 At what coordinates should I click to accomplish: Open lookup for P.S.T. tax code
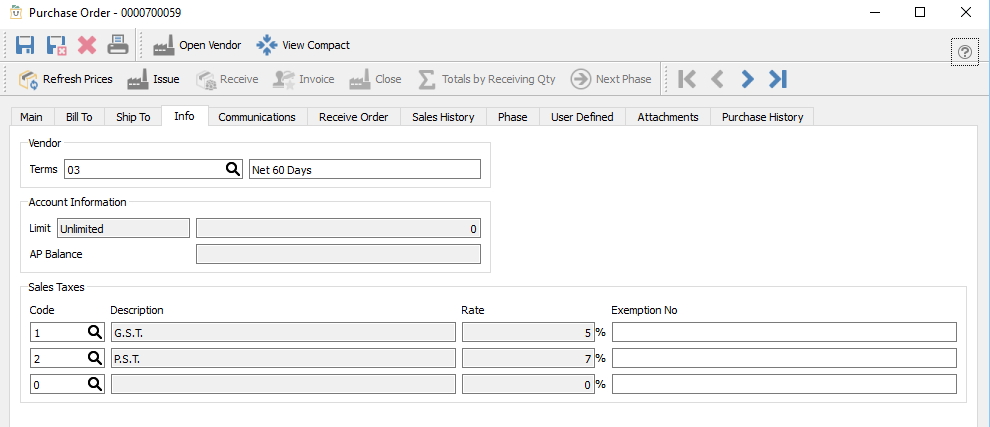click(x=95, y=358)
